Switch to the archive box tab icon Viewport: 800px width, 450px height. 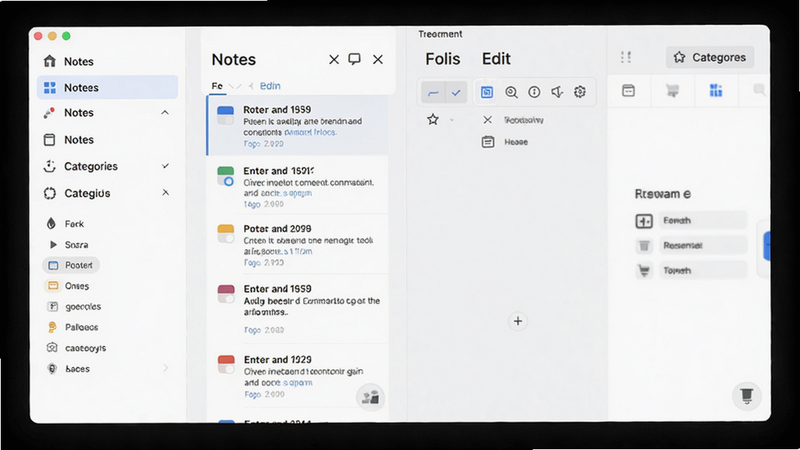(629, 91)
